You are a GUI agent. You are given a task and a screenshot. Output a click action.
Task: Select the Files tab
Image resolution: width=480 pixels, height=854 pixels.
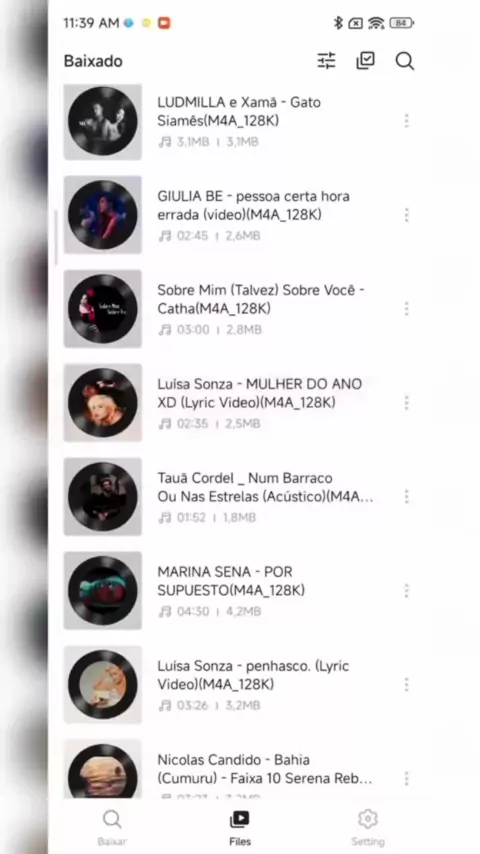(240, 828)
